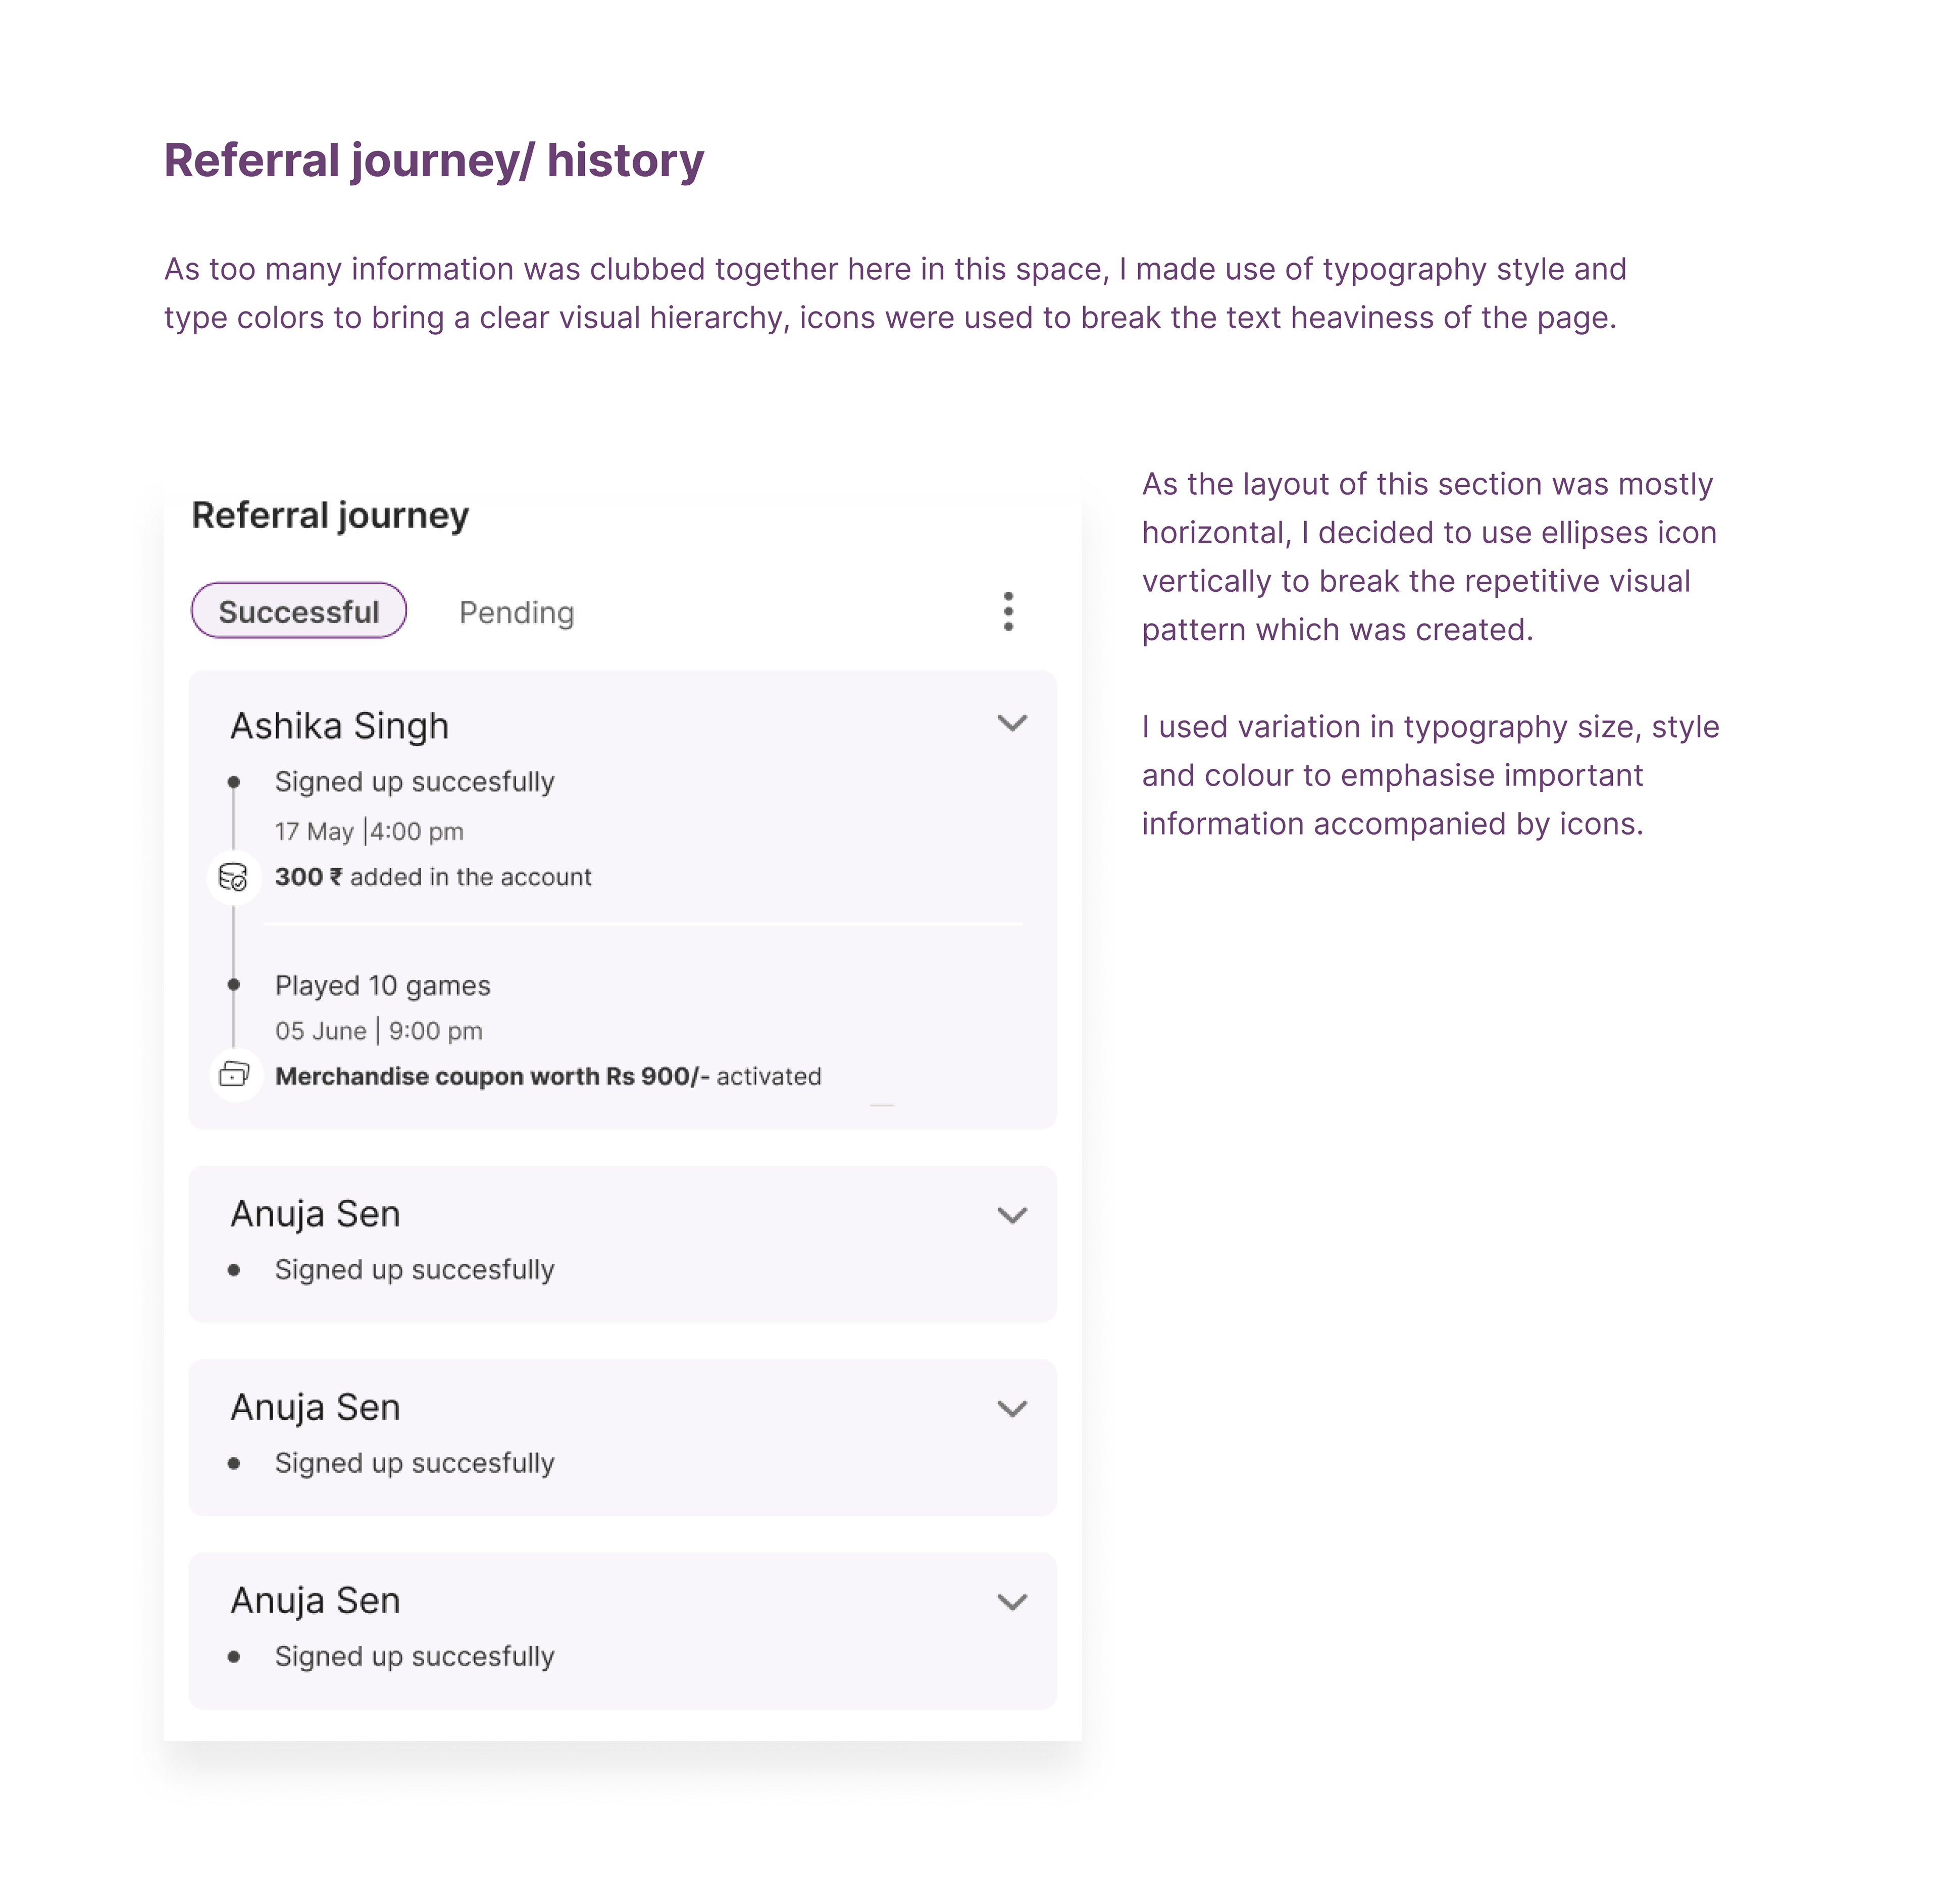
Task: Click the Referral journey card heading
Action: click(330, 515)
